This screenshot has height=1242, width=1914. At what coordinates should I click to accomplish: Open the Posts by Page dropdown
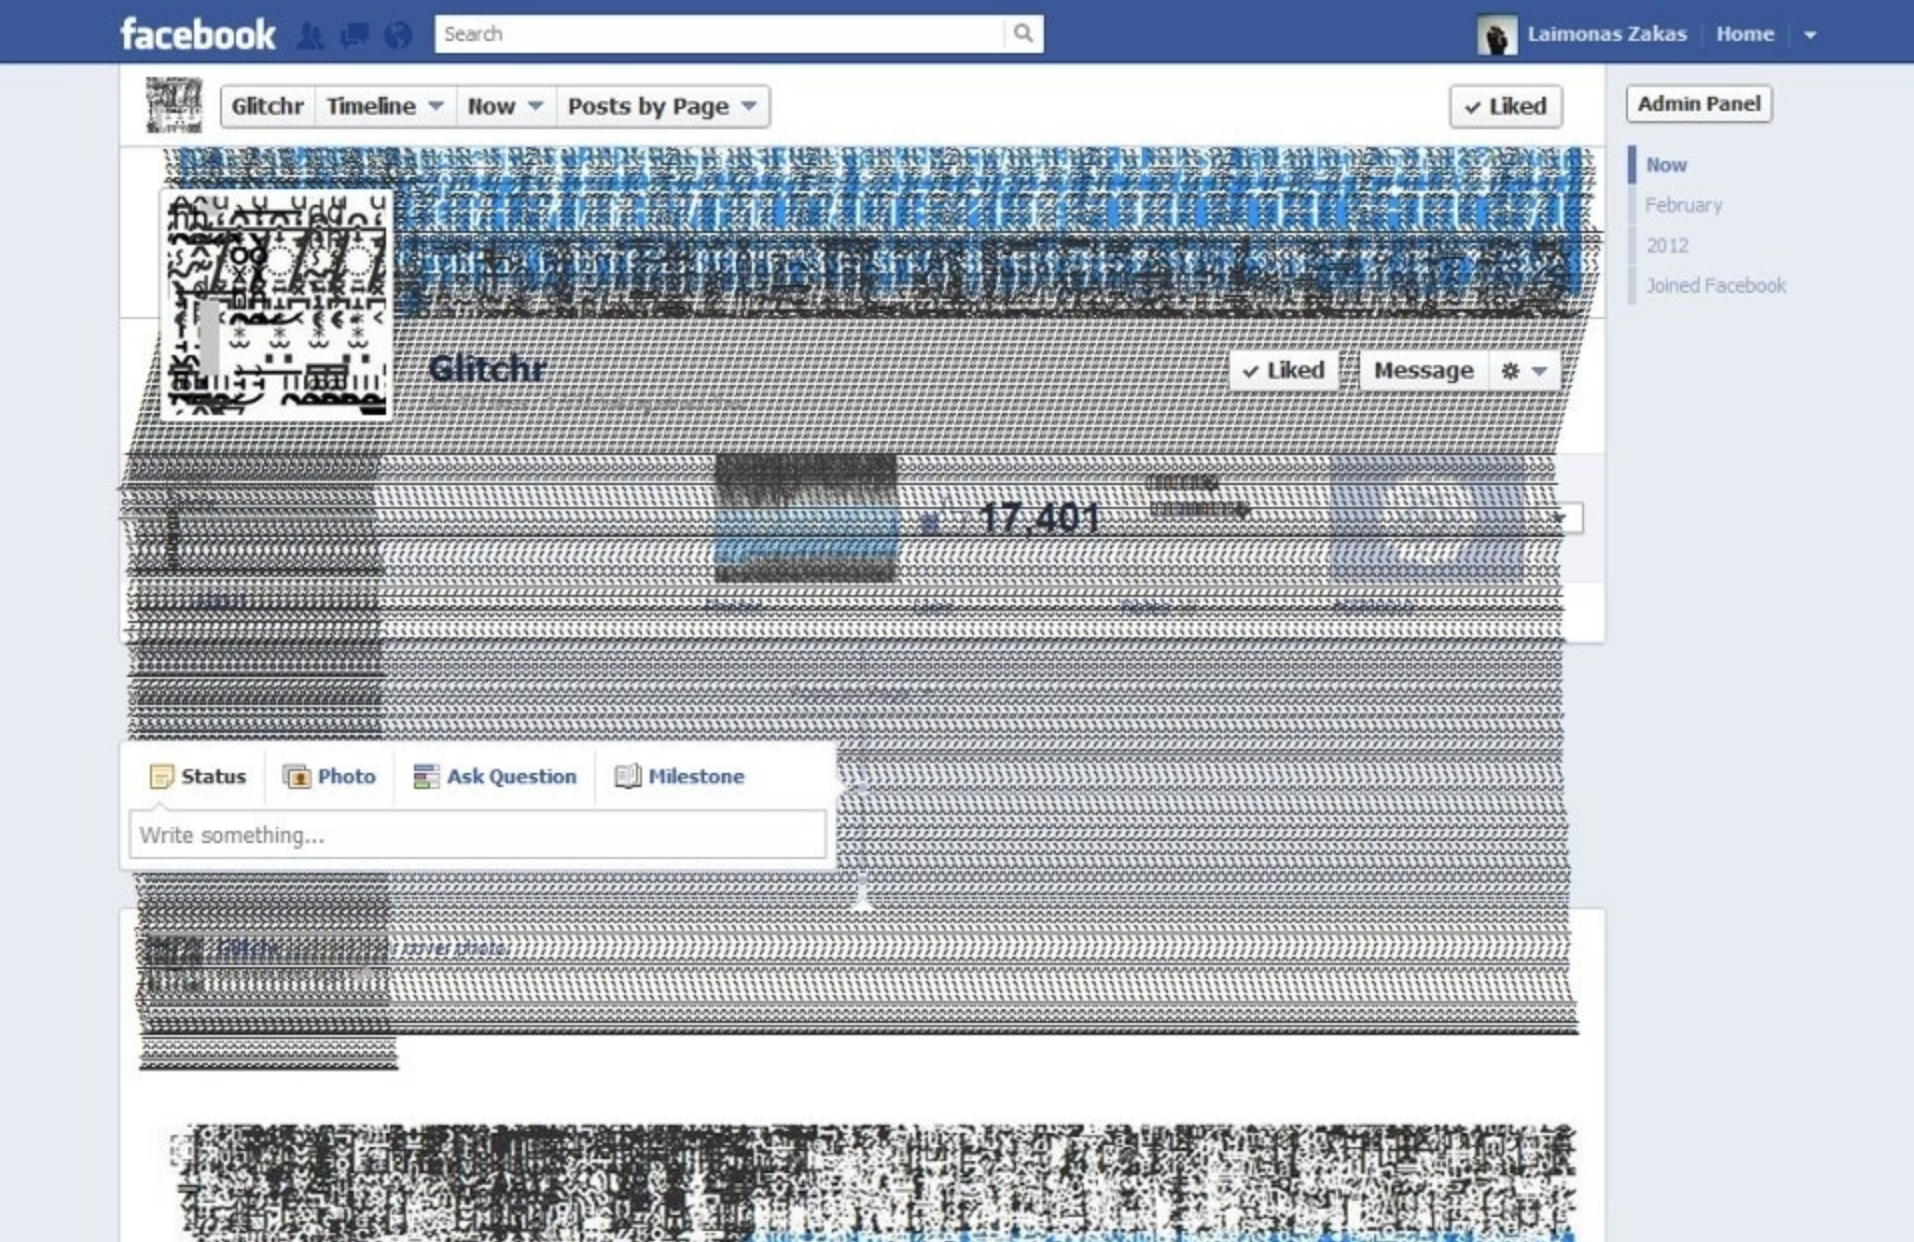click(x=662, y=106)
